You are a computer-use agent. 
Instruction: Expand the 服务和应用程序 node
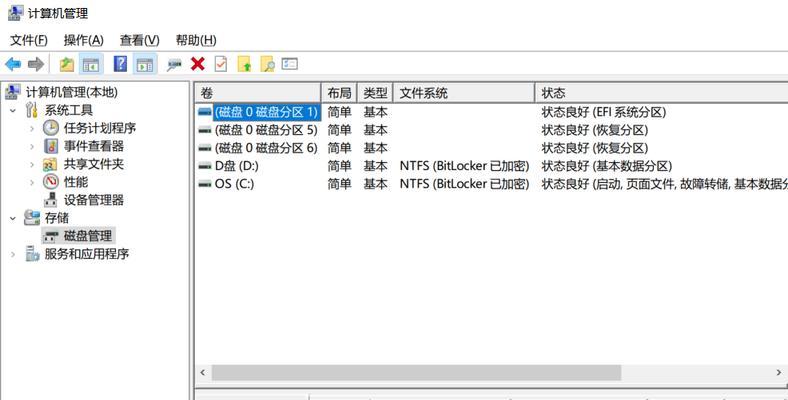click(13, 254)
